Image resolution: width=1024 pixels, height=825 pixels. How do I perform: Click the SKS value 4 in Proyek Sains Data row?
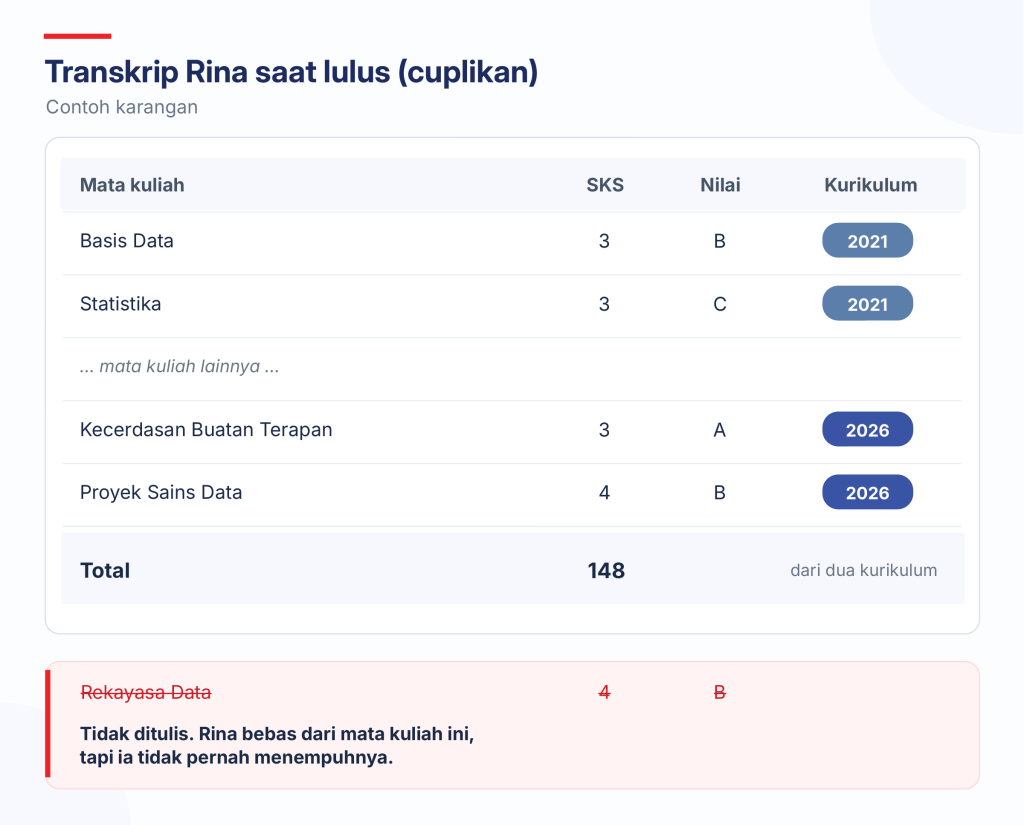(x=604, y=493)
